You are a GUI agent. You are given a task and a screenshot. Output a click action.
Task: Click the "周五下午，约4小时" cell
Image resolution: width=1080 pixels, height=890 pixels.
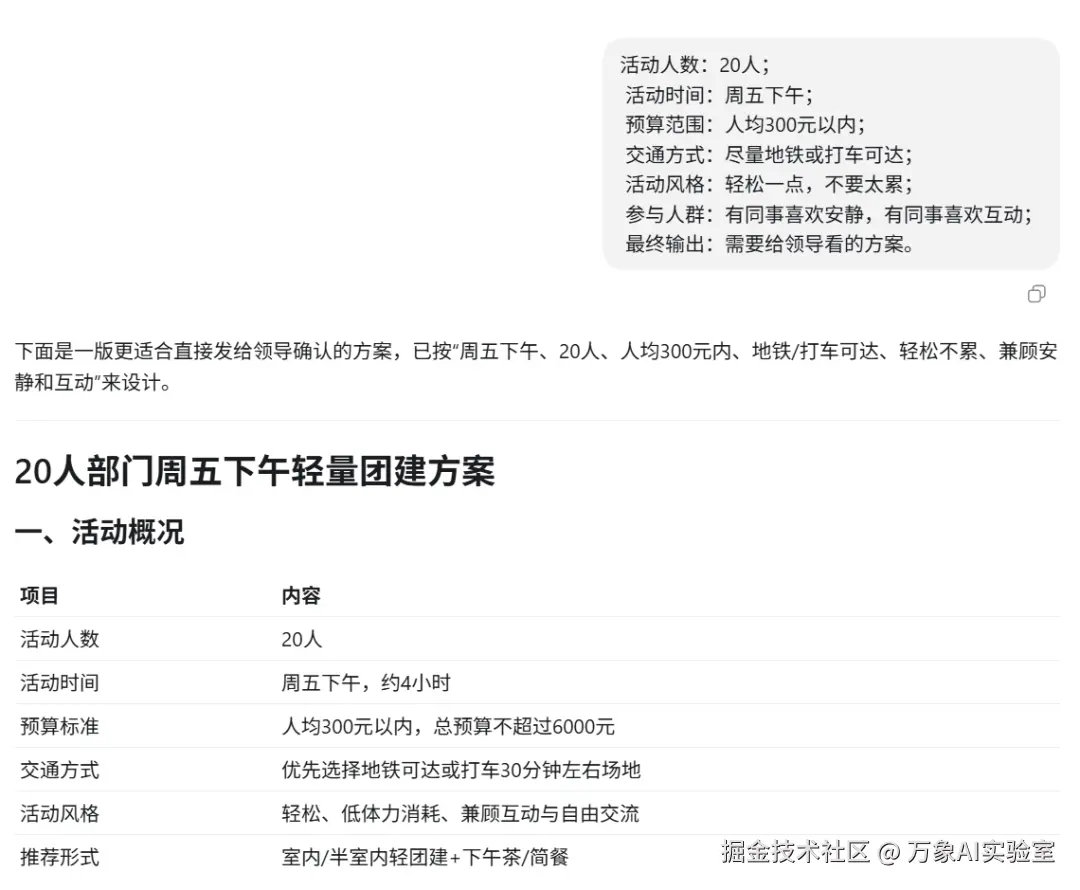click(366, 683)
